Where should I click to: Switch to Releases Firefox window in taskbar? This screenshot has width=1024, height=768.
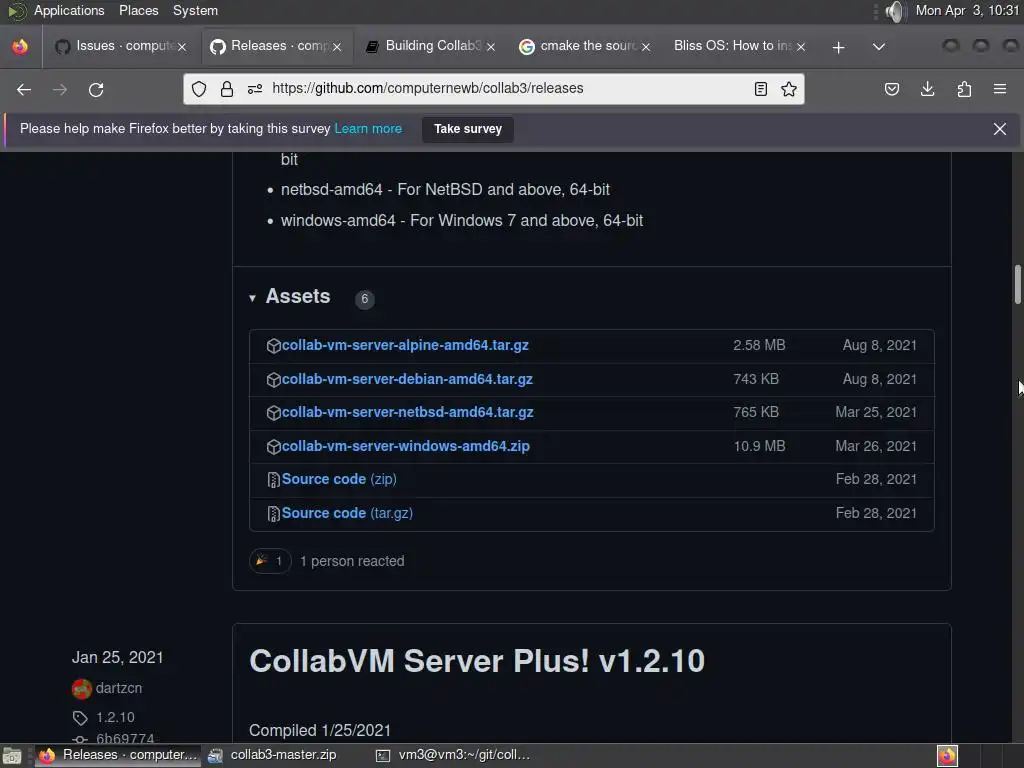click(x=118, y=755)
